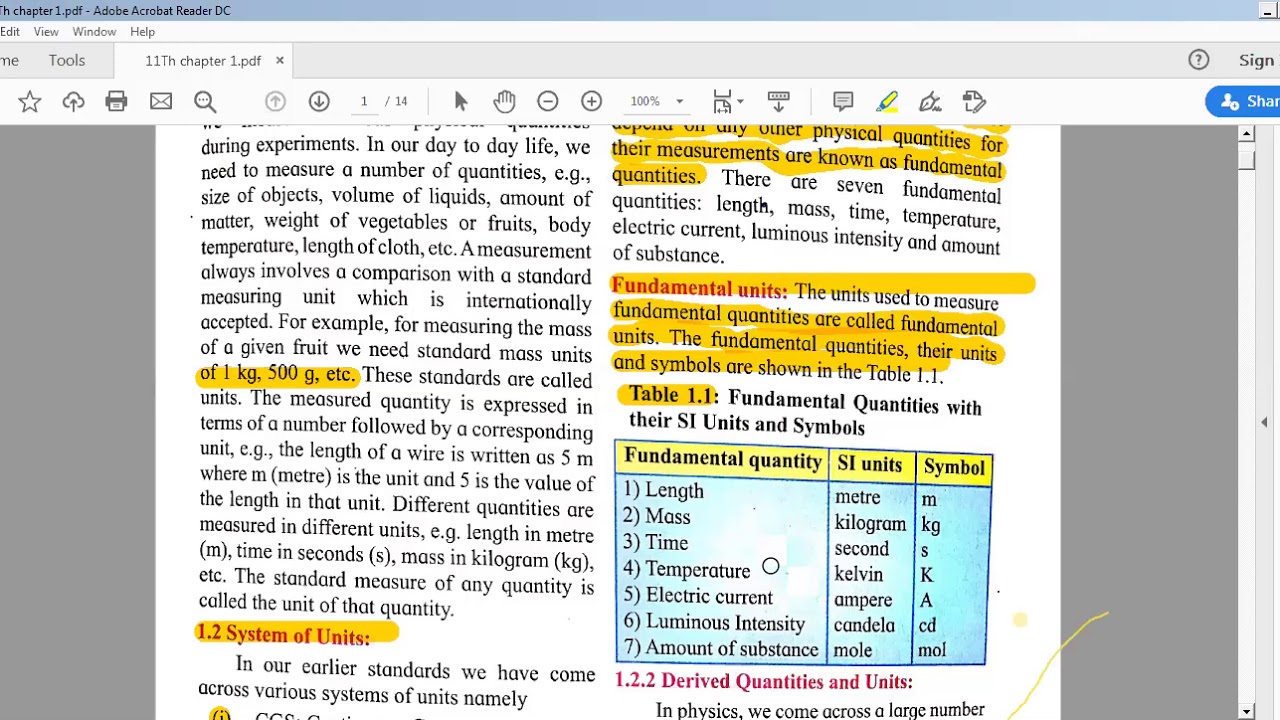Click the 'metre' unit cell

tap(858, 497)
